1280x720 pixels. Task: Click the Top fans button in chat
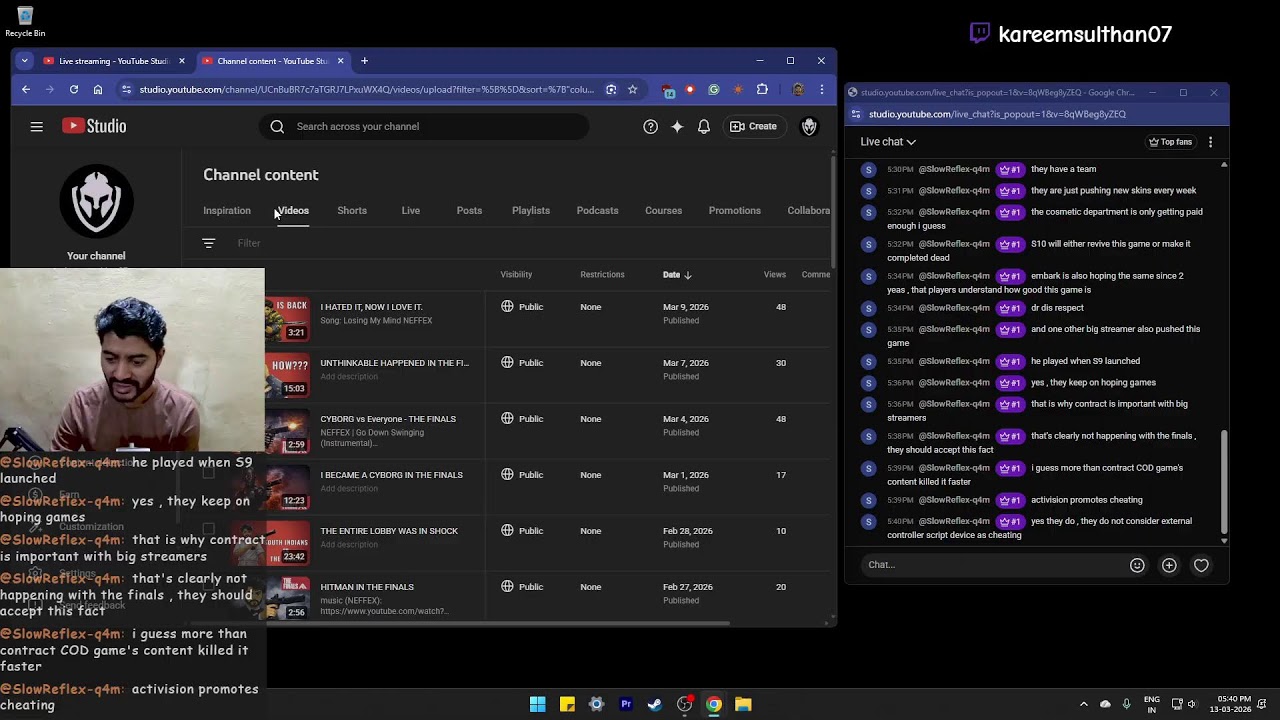(1170, 142)
